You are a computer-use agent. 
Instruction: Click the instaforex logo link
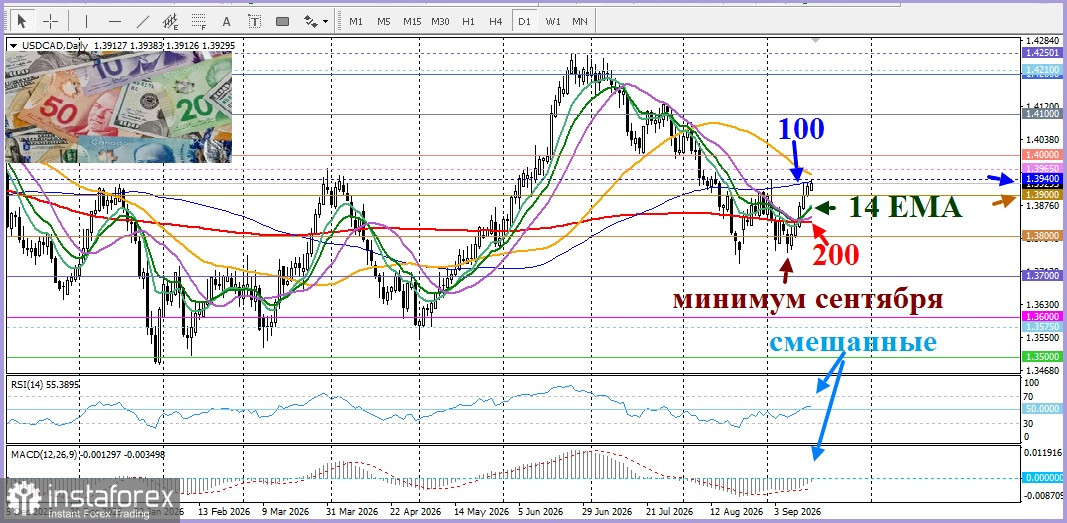click(x=90, y=500)
